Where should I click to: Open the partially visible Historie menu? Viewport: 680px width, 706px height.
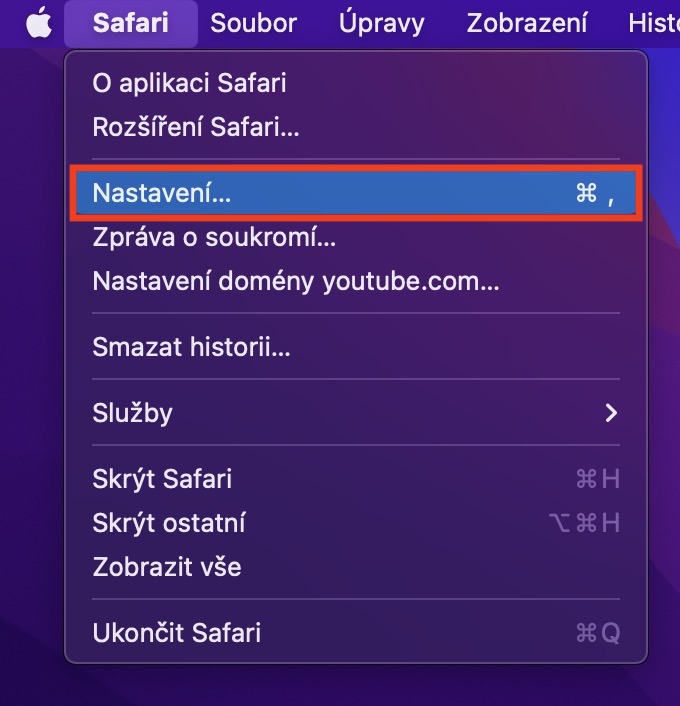tap(653, 23)
